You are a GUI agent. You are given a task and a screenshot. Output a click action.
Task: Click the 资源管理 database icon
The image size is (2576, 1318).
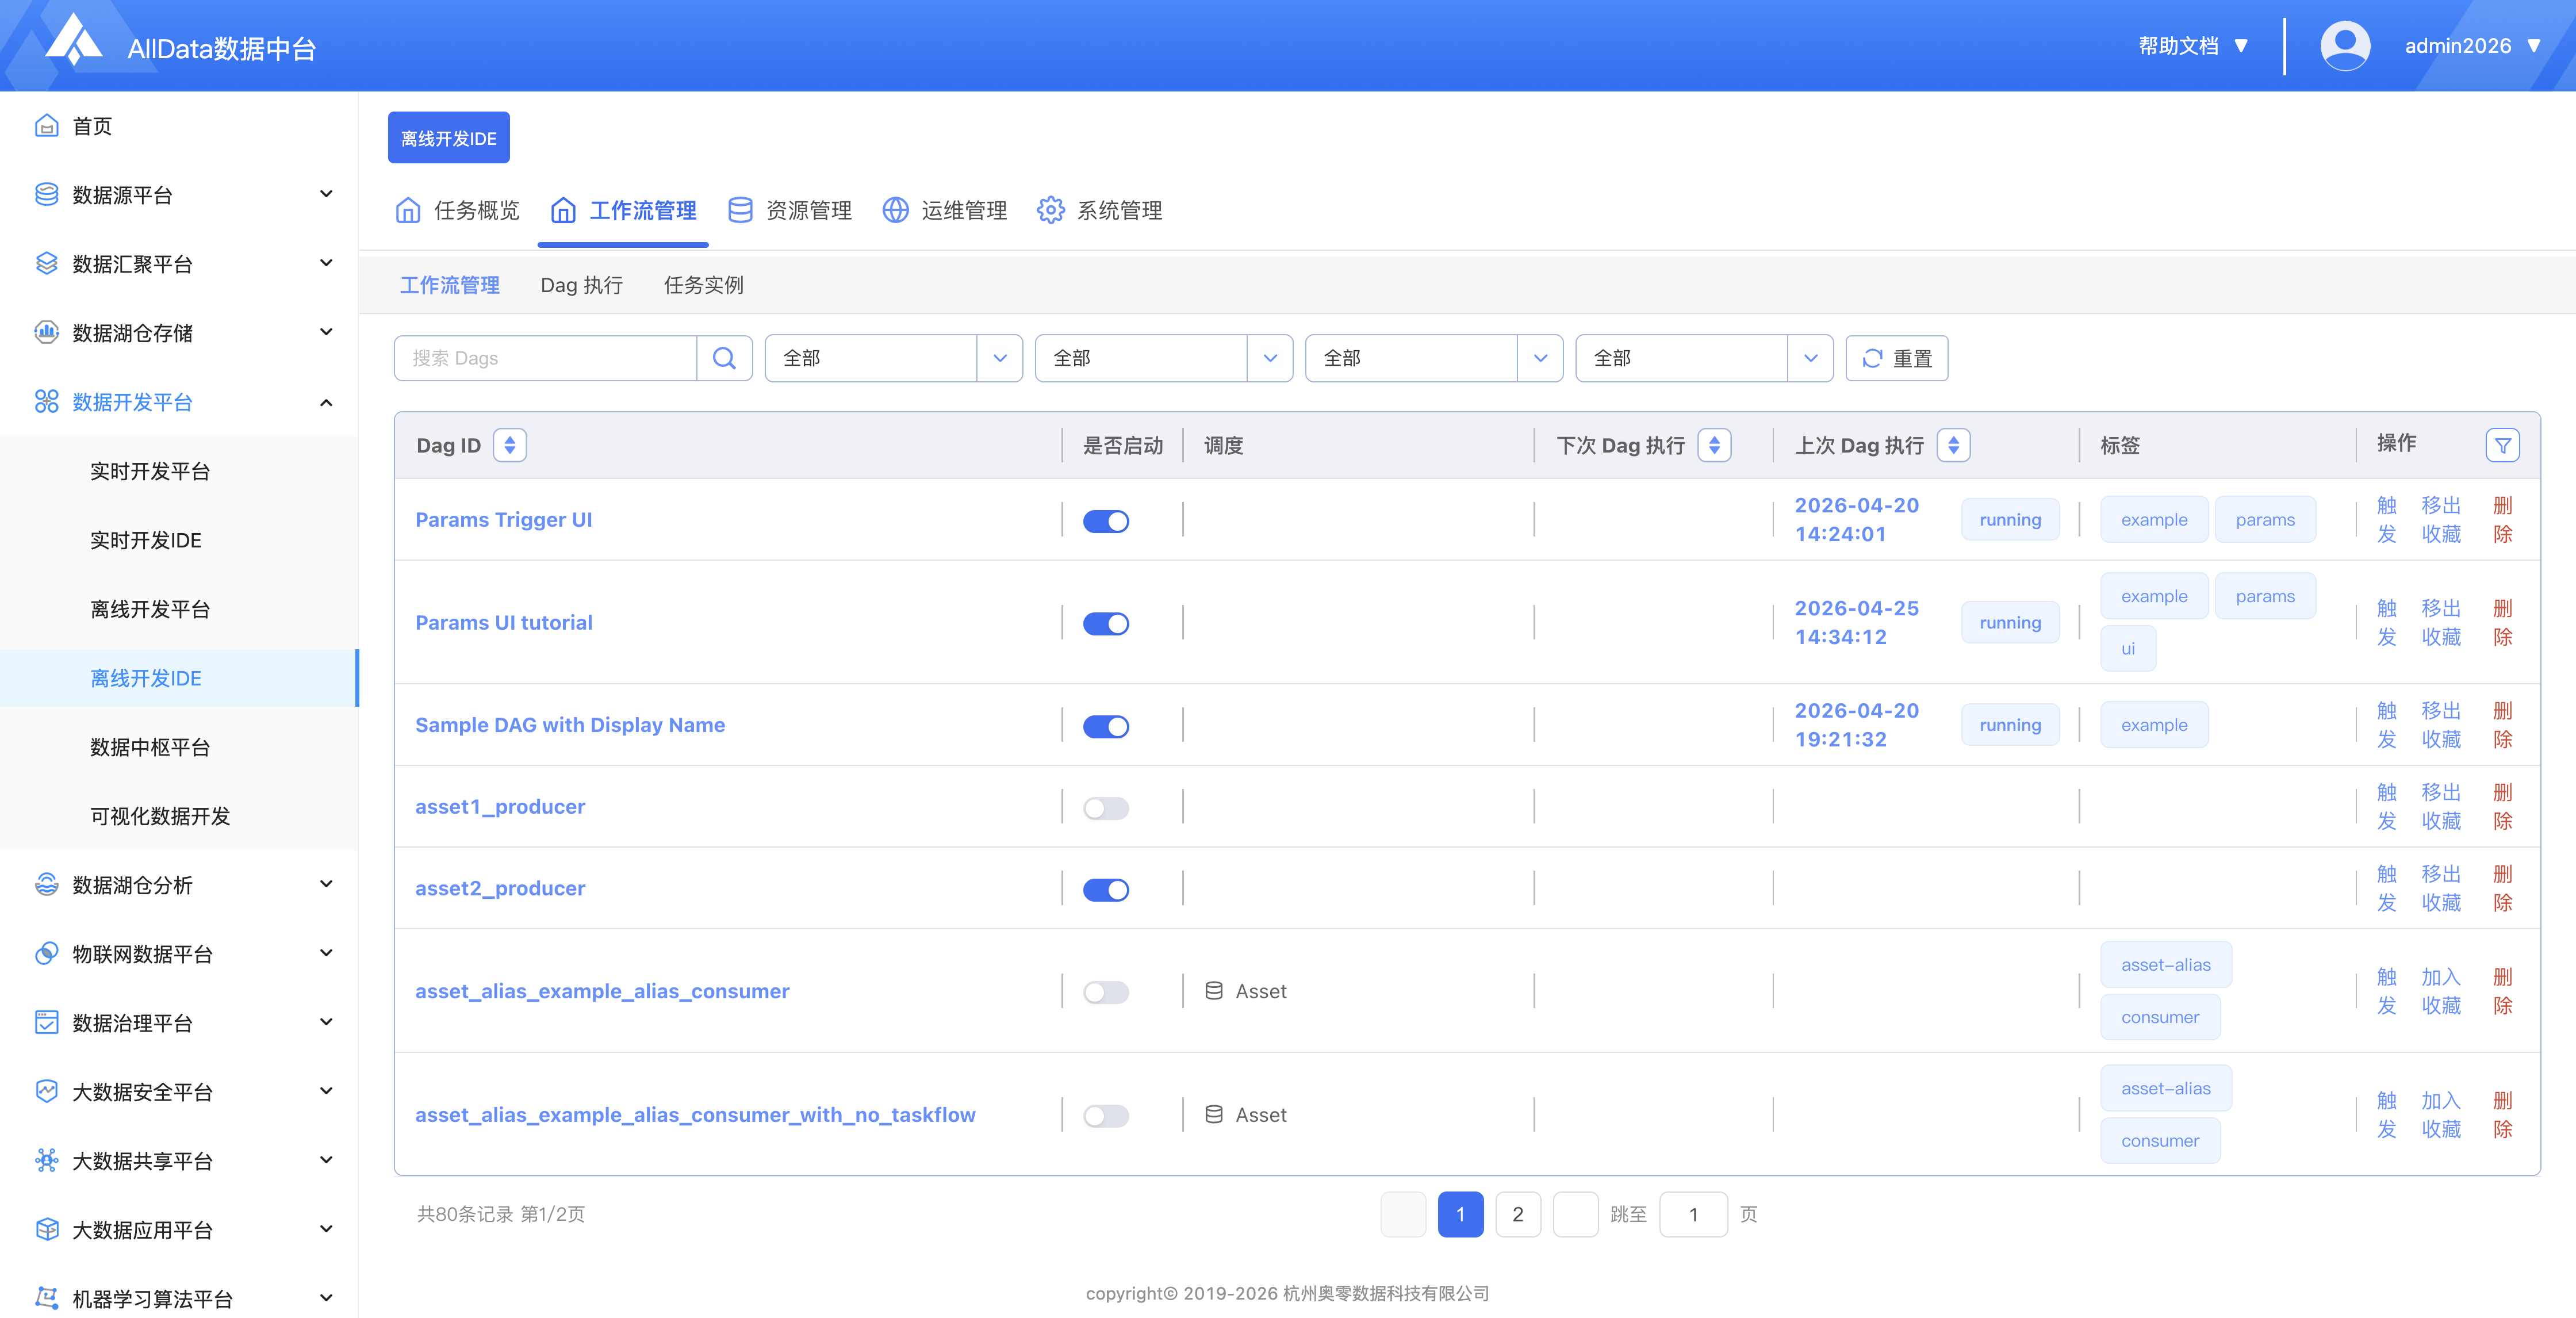740,210
